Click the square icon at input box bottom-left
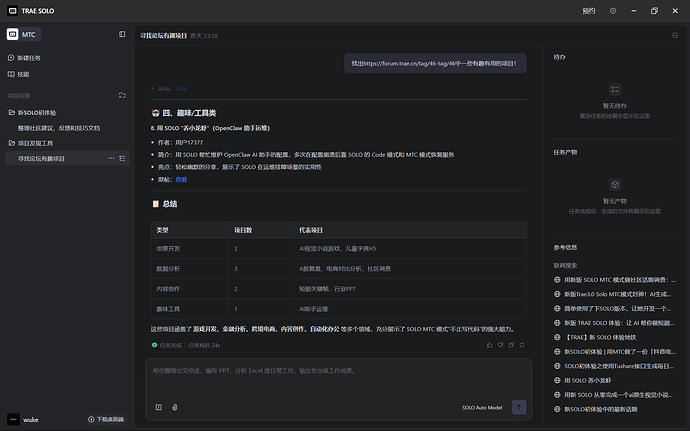The height and width of the screenshot is (431, 690). click(x=159, y=407)
